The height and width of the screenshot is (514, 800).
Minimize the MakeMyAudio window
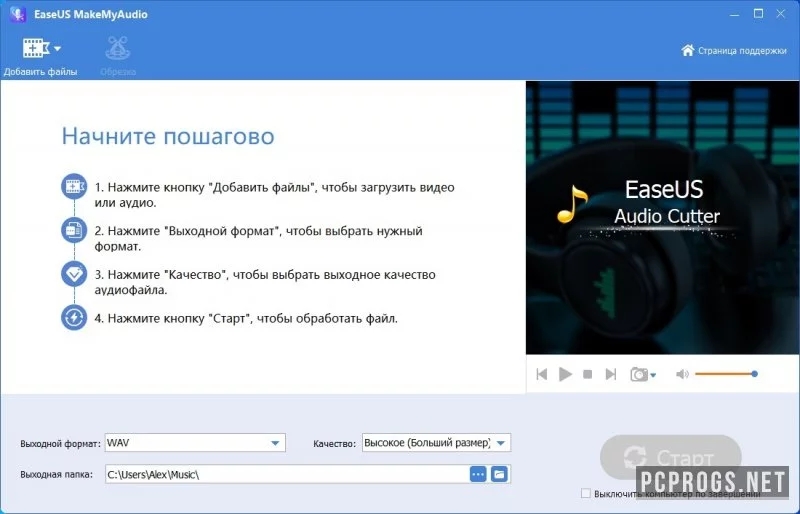[x=734, y=14]
